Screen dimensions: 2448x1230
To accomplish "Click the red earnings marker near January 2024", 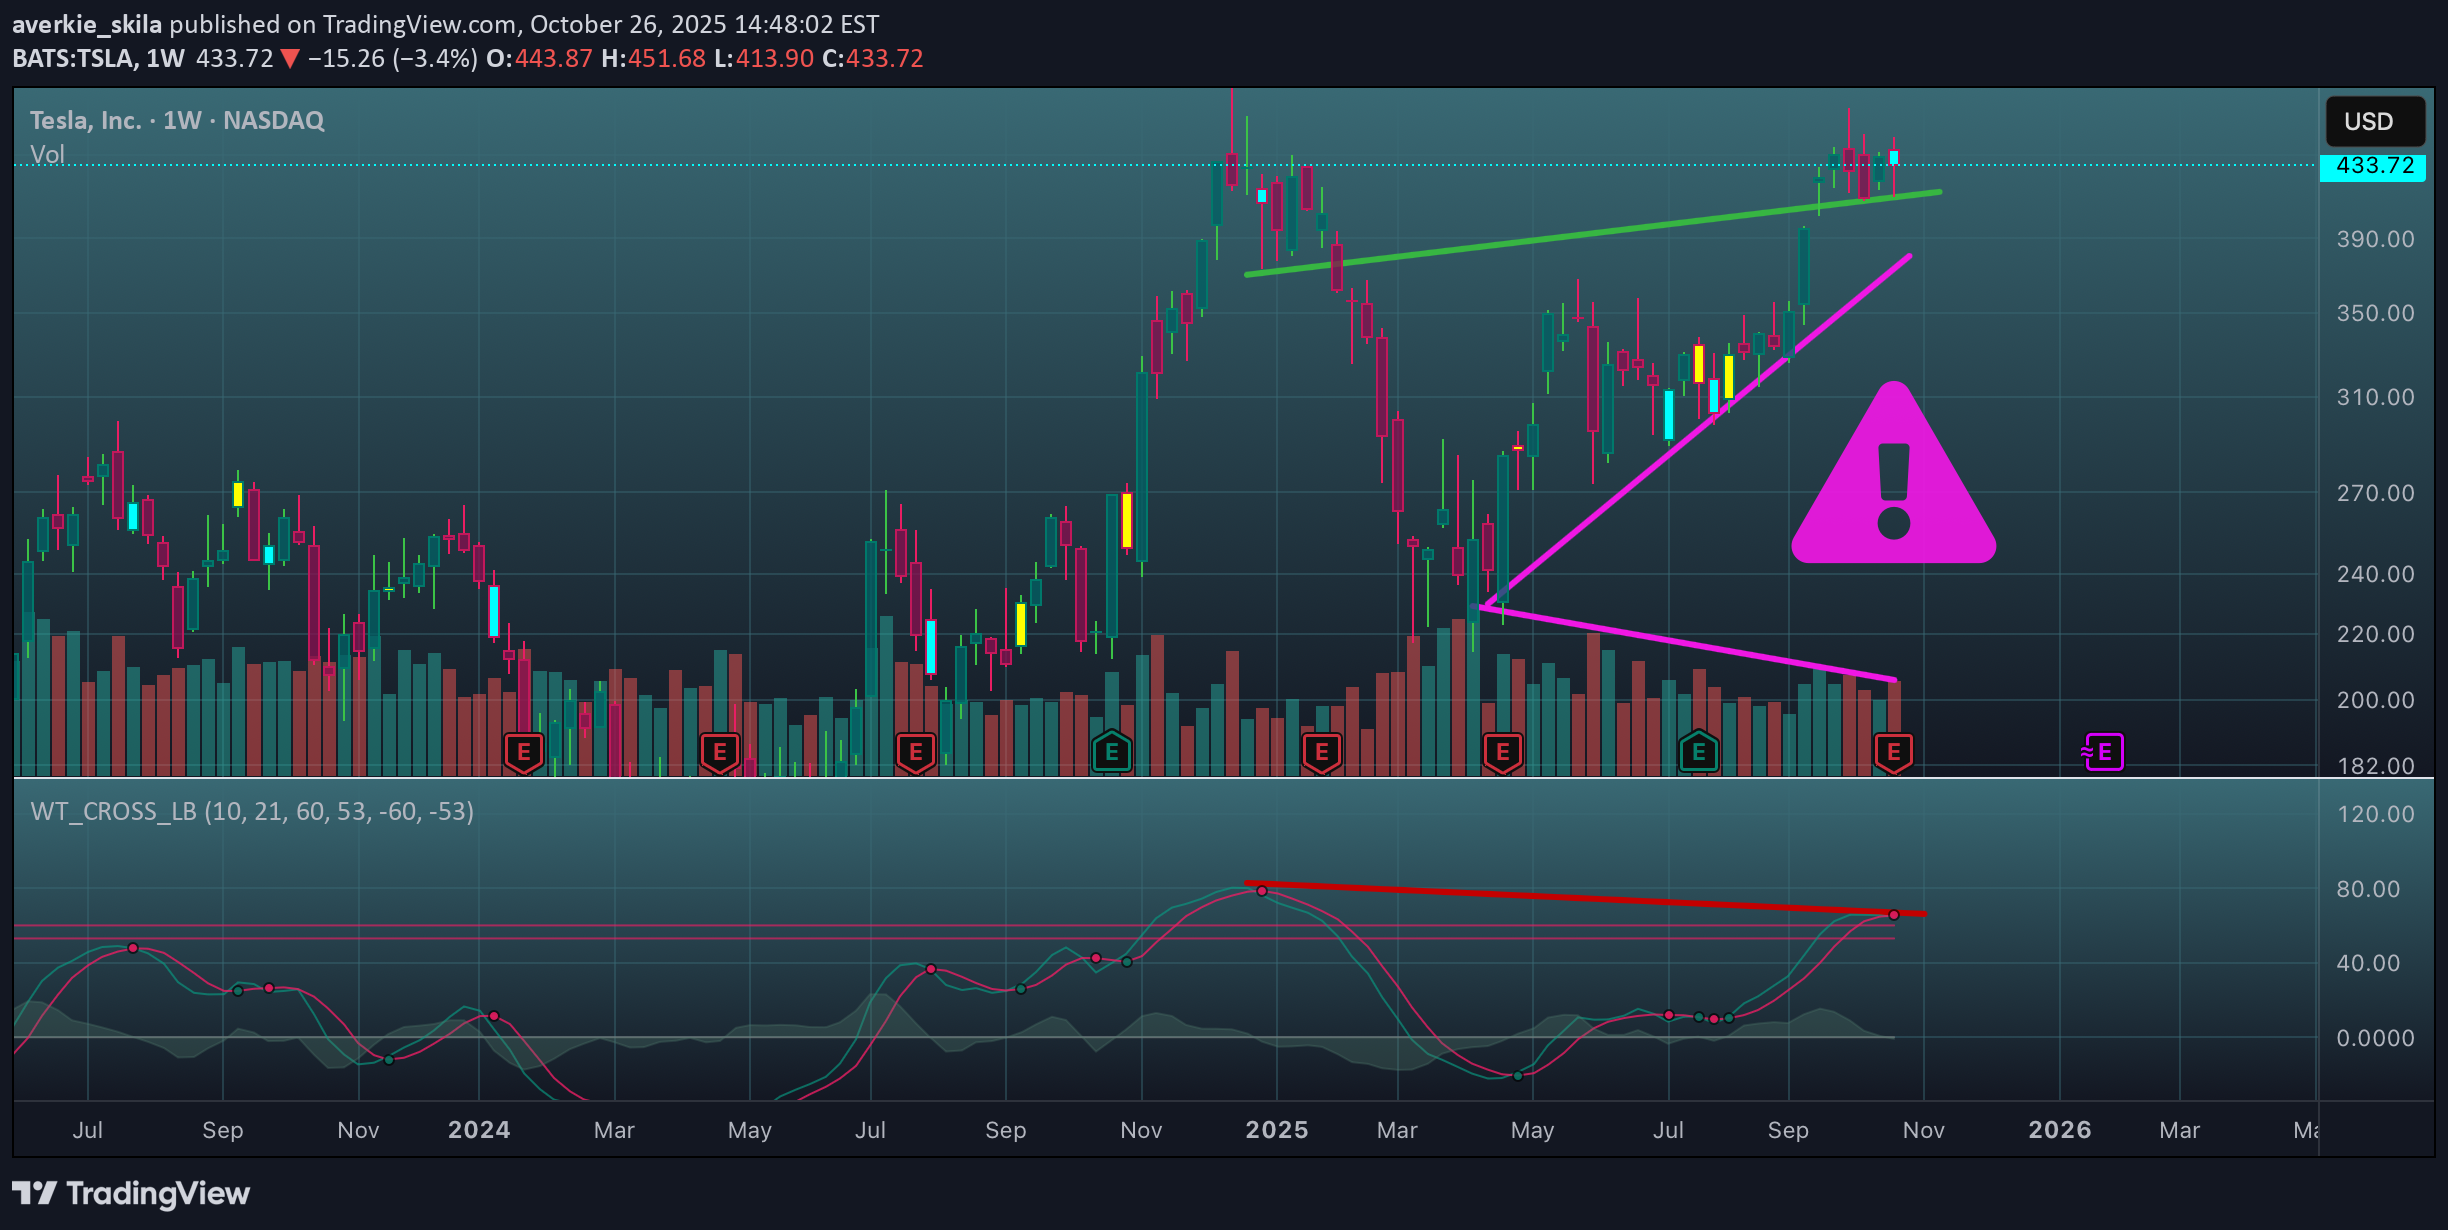I will click(523, 752).
